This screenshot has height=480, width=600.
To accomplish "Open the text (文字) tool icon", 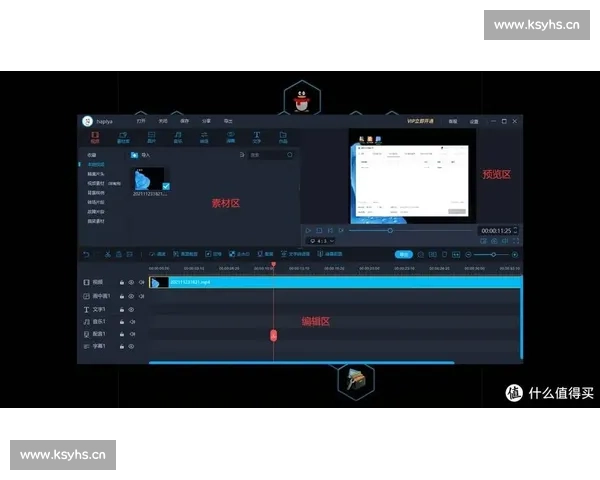I will (x=256, y=135).
